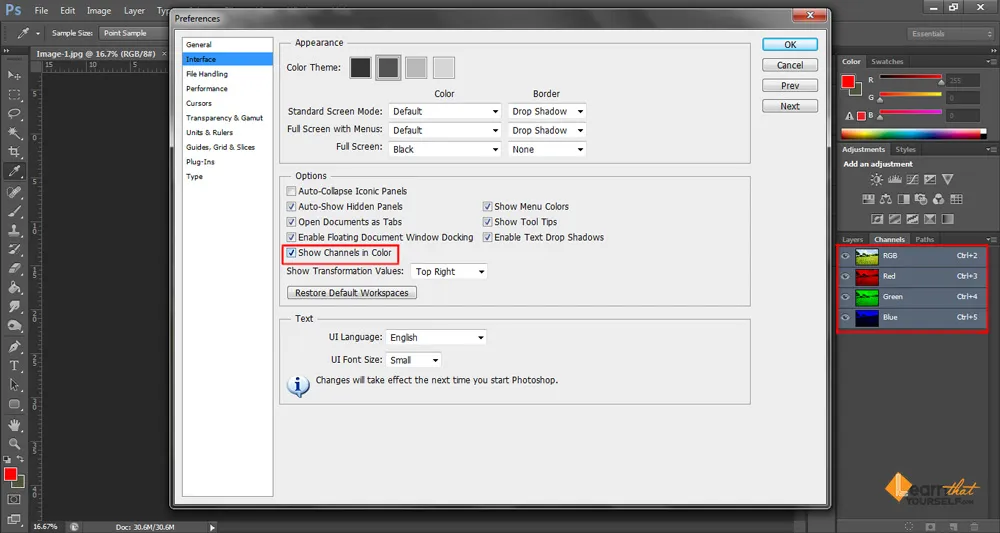This screenshot has height=533, width=1000.
Task: Open the Show Transformation Values dropdown
Action: click(448, 272)
